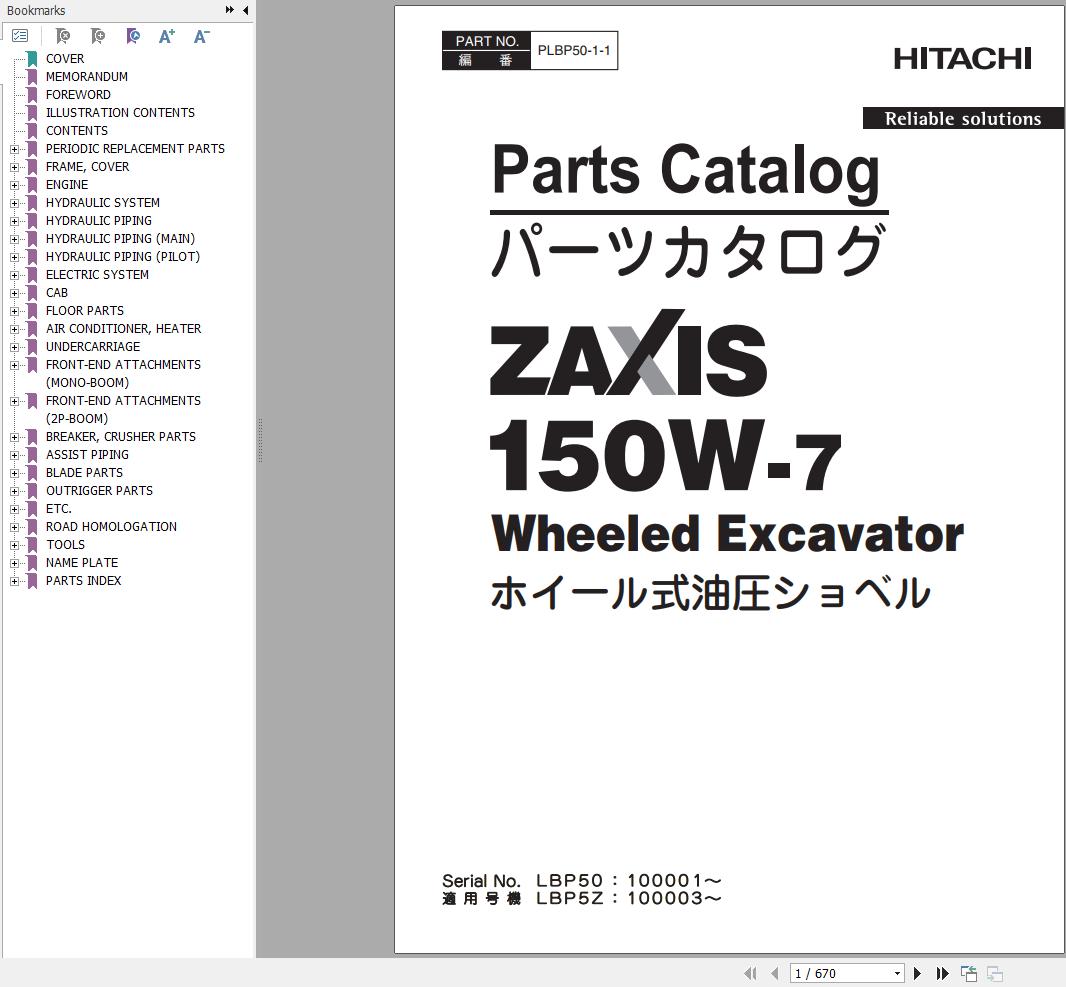Click the Parts Catalog title on the page

pyautogui.click(x=685, y=171)
